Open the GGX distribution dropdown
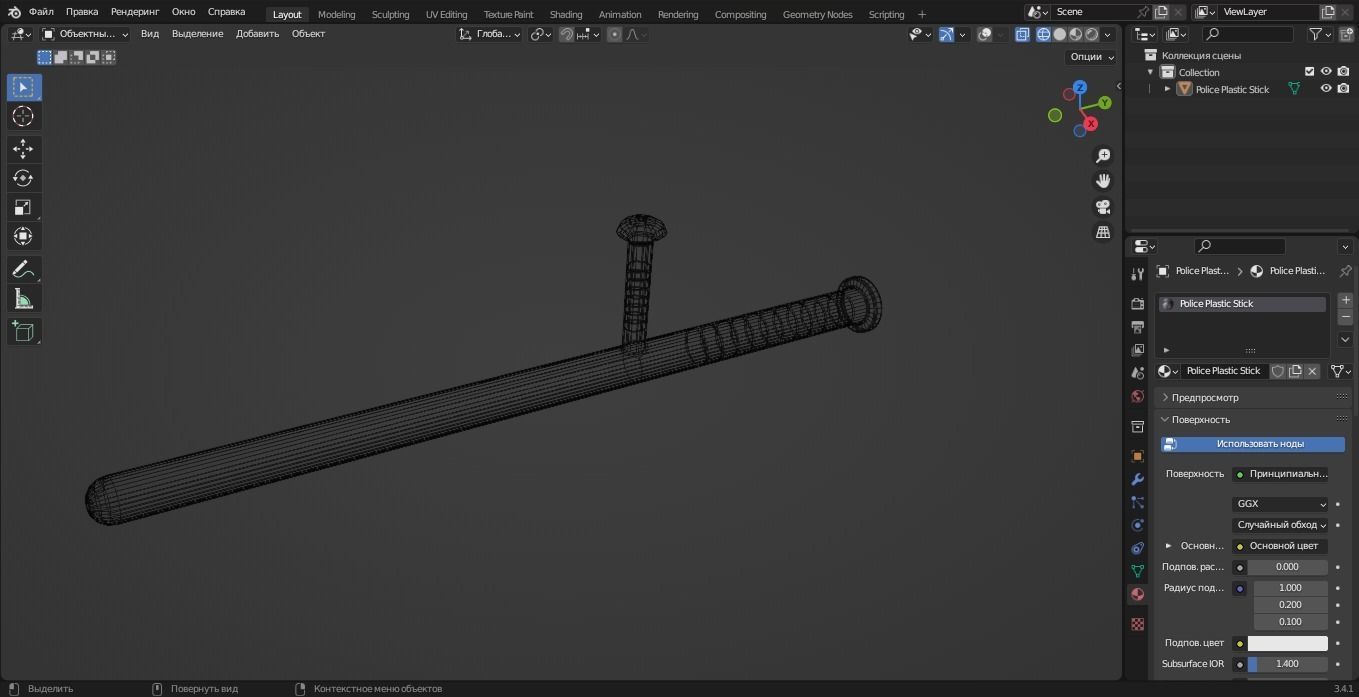Image resolution: width=1359 pixels, height=697 pixels. pyautogui.click(x=1281, y=503)
